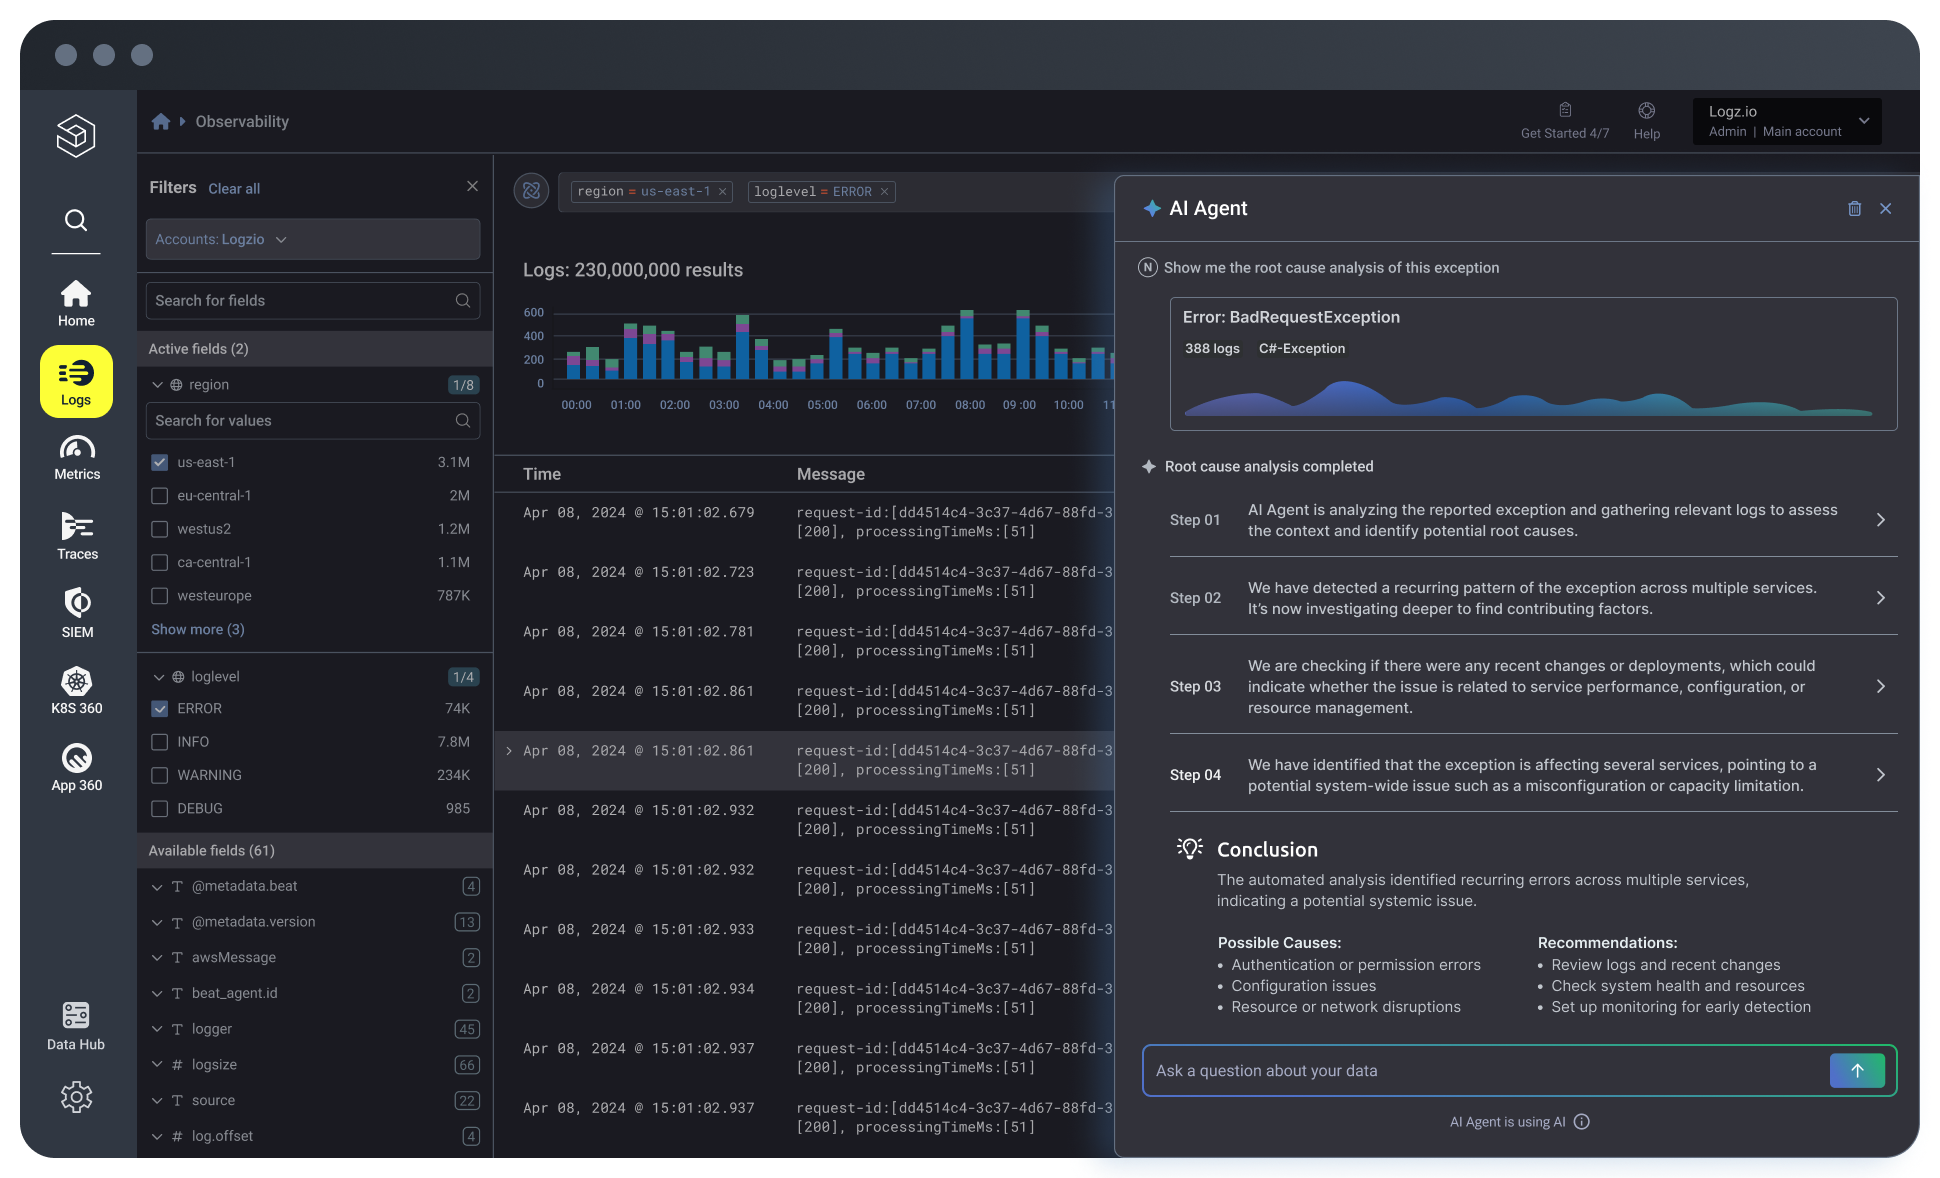Check the WARNING loglevel filter

pyautogui.click(x=160, y=775)
